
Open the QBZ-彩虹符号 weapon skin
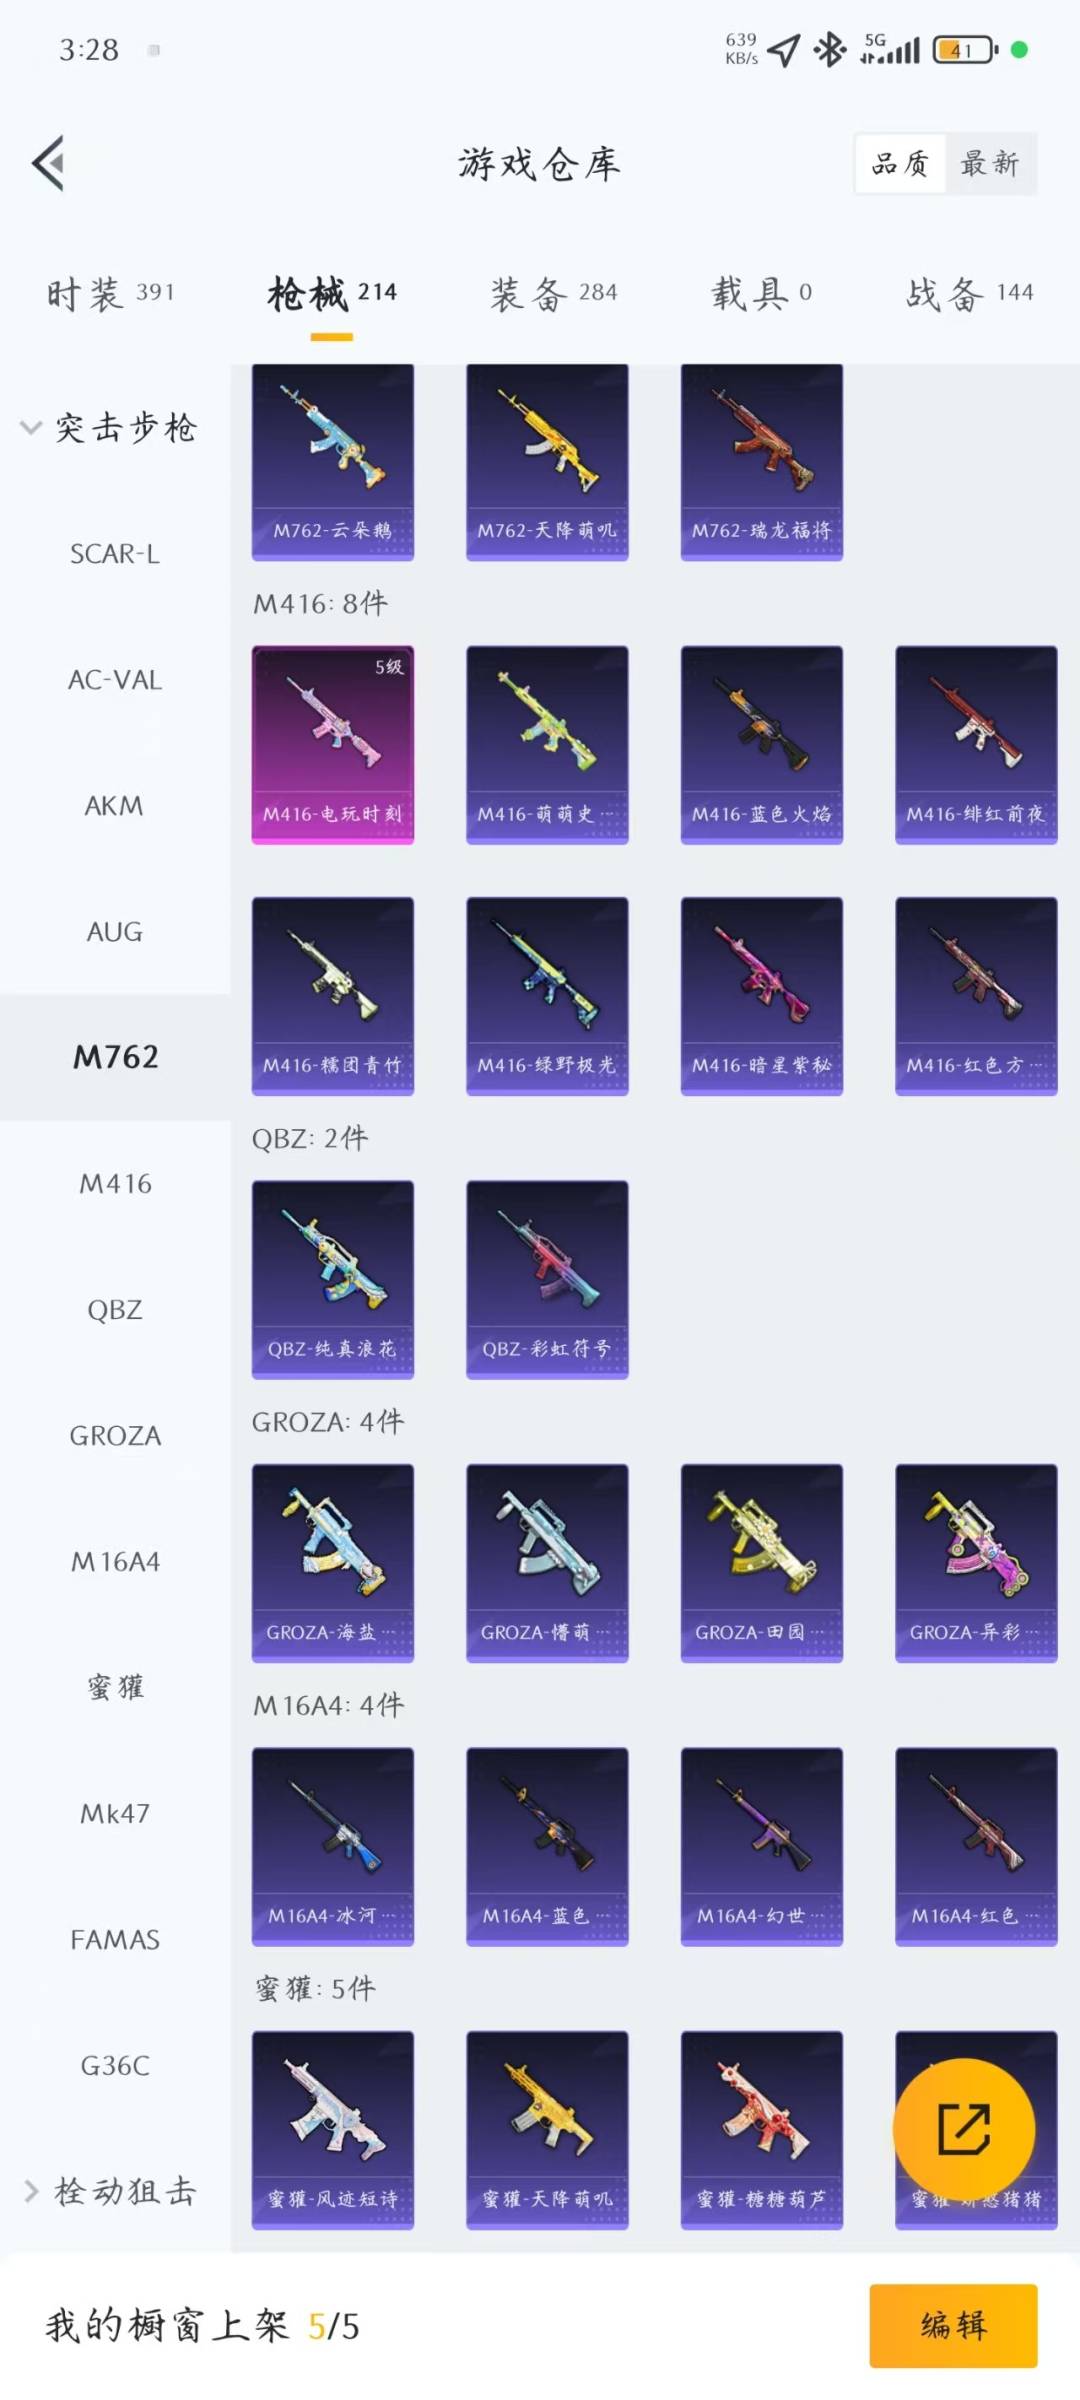(x=547, y=1279)
